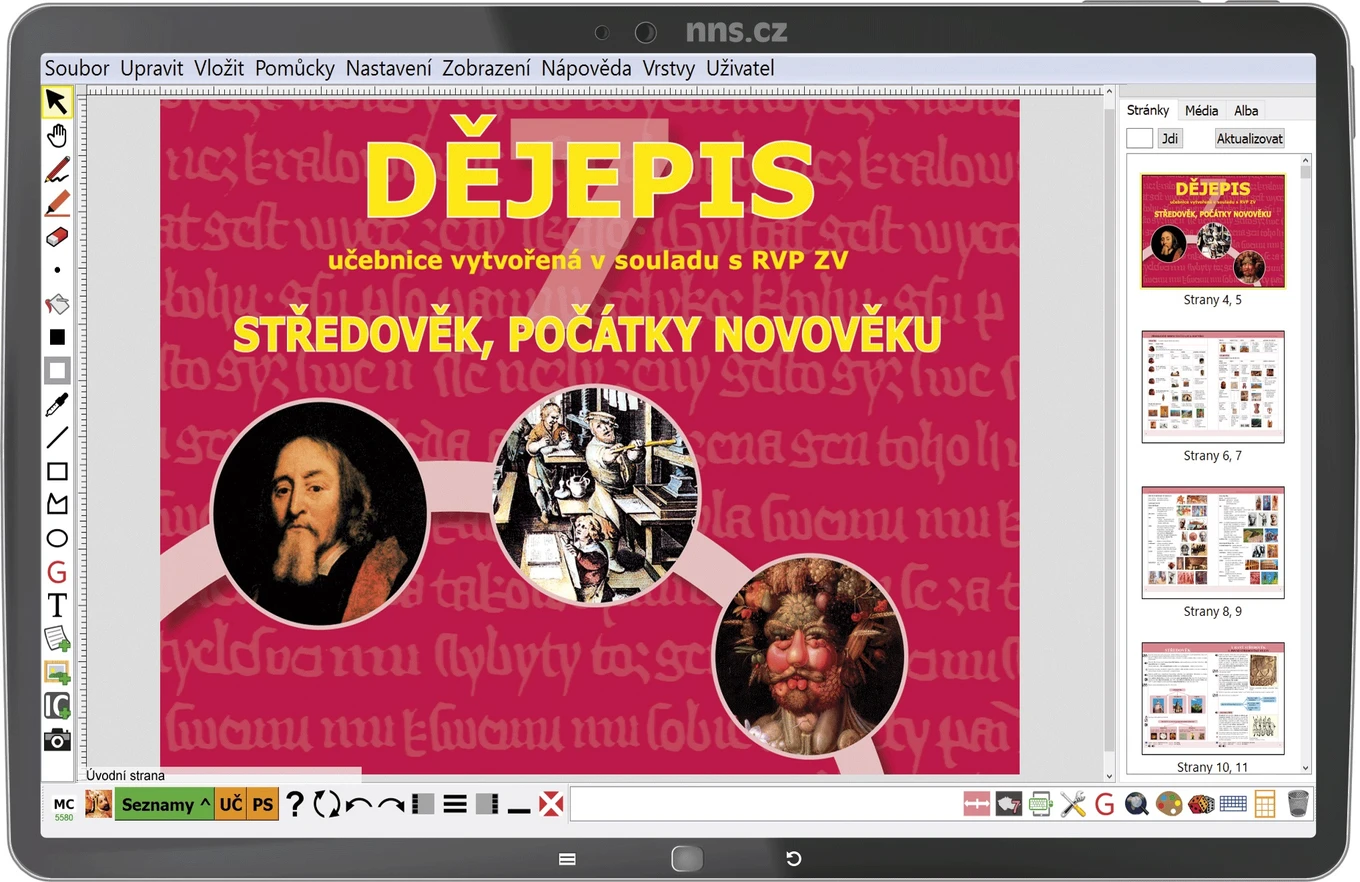Viewport: 1360px width, 882px height.
Task: Click the Aktualizovat button
Action: [1250, 139]
